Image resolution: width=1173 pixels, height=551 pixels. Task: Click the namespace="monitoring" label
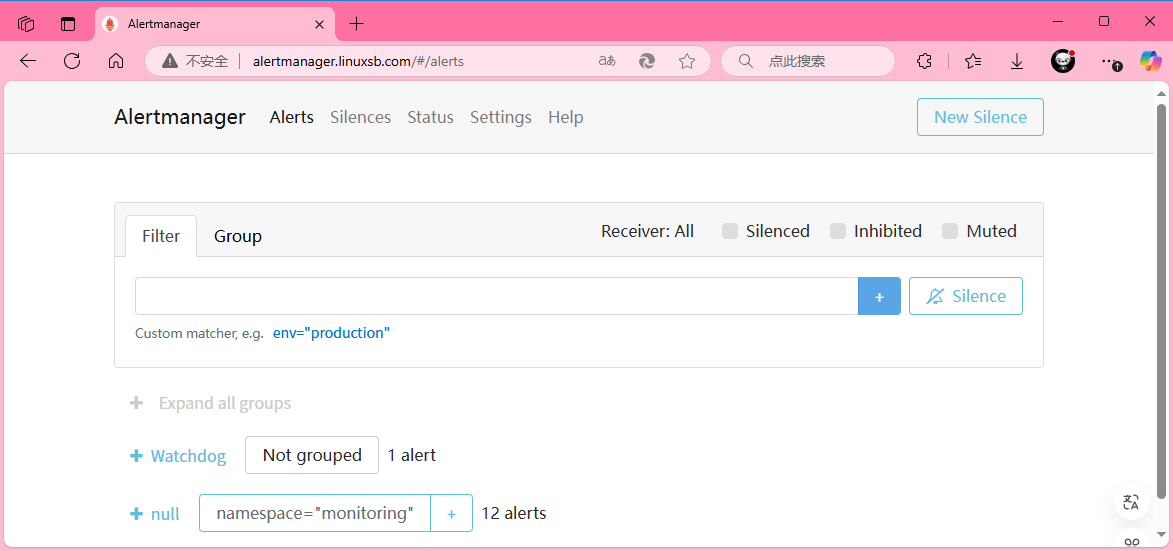pos(315,514)
